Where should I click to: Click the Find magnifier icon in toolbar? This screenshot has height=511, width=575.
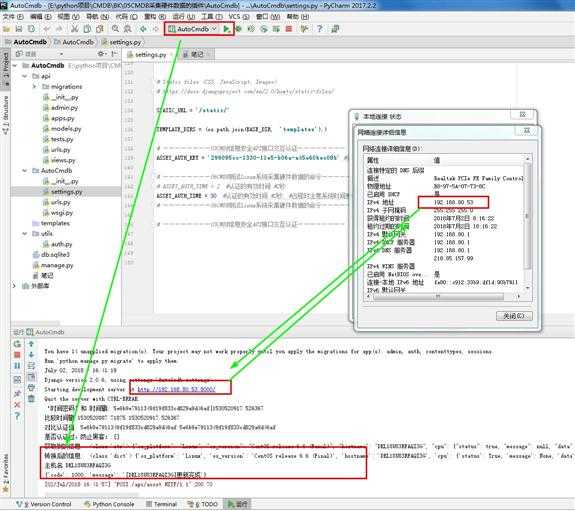pyautogui.click(x=116, y=29)
